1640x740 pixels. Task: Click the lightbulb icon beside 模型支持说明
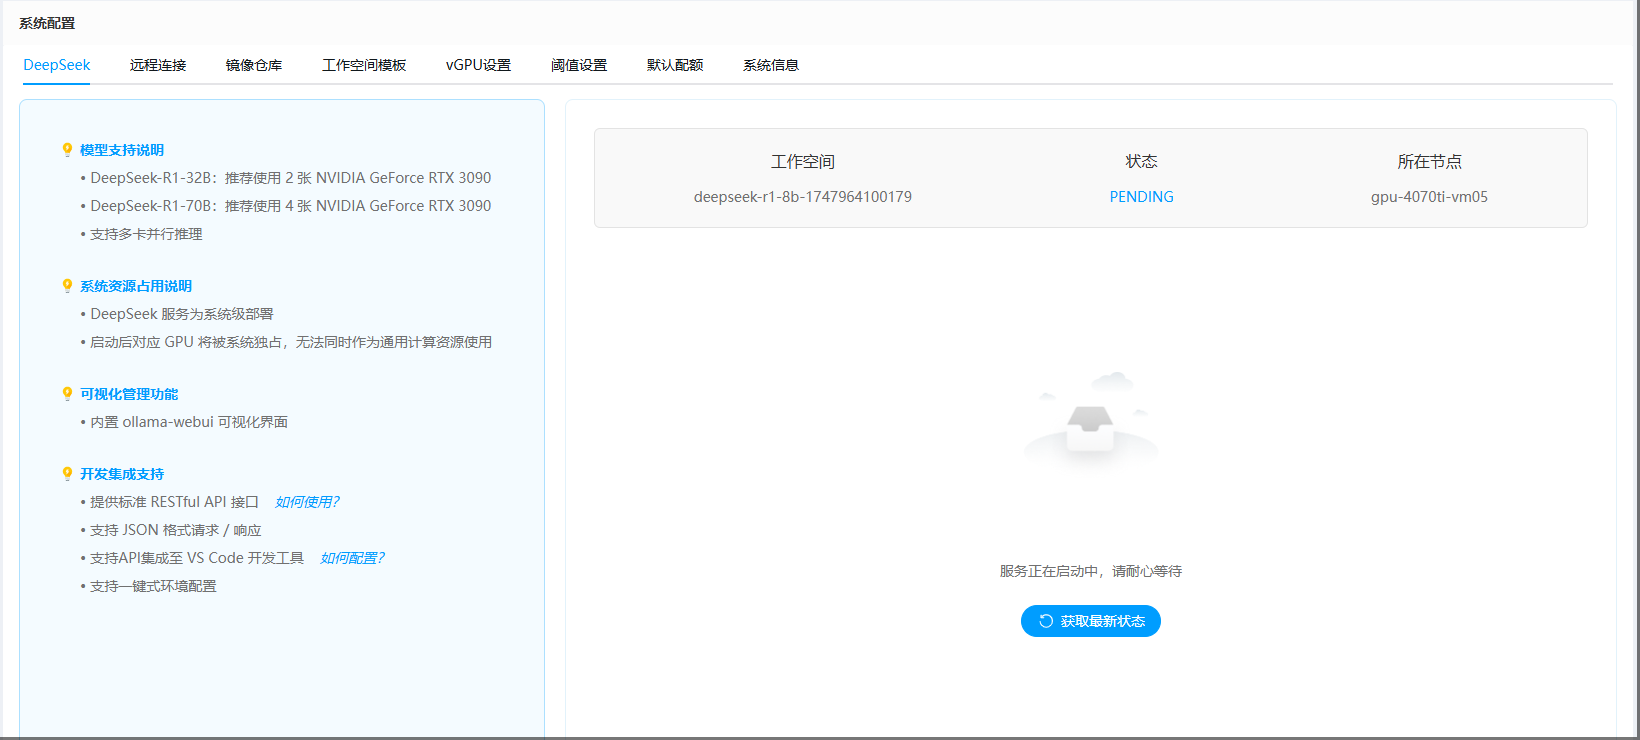67,150
